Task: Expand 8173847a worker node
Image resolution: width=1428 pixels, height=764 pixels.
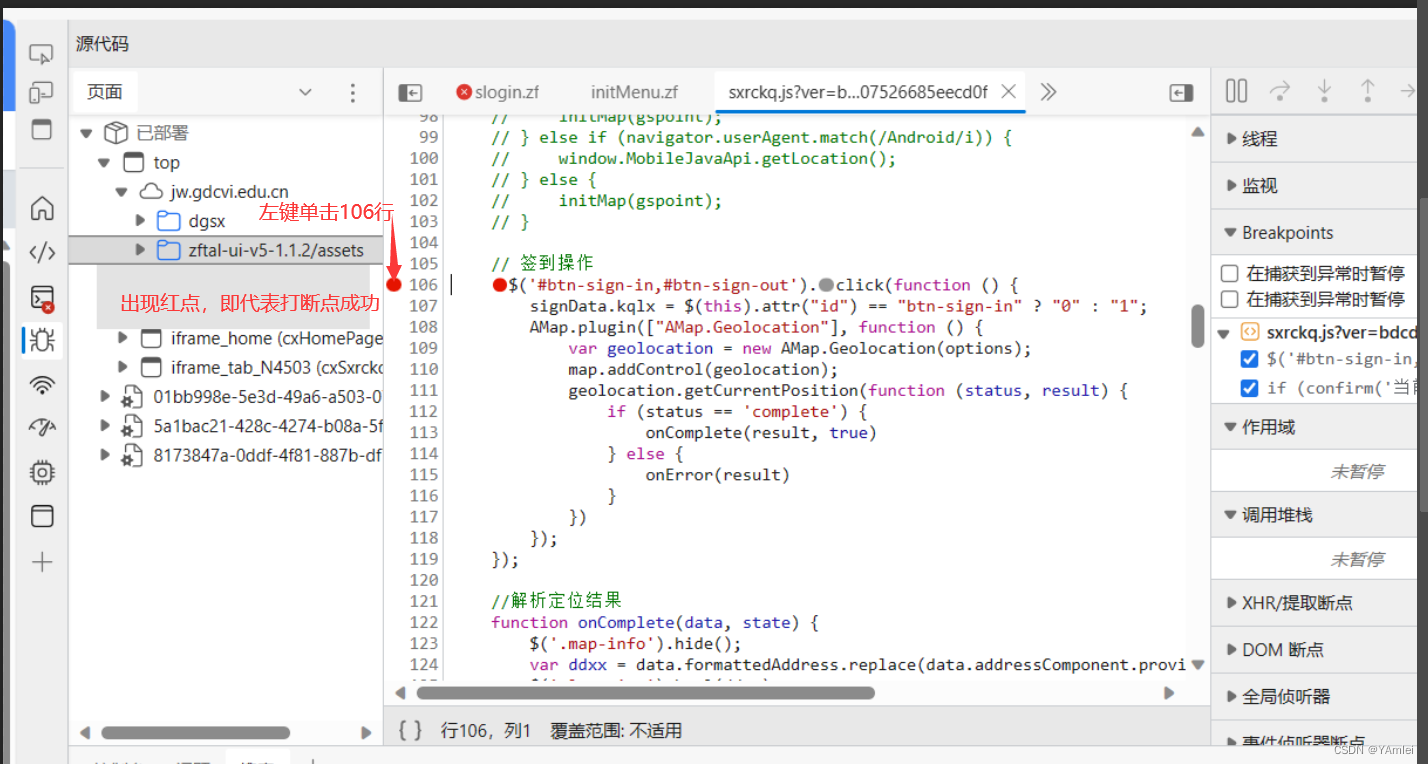Action: (x=105, y=455)
